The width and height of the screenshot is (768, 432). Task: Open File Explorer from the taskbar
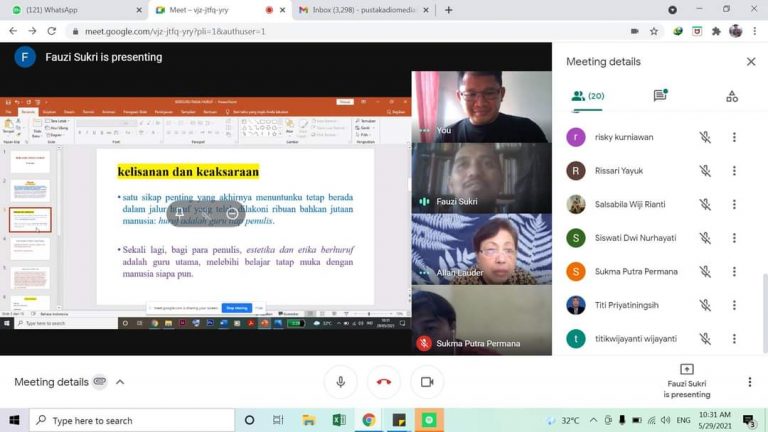(309, 420)
